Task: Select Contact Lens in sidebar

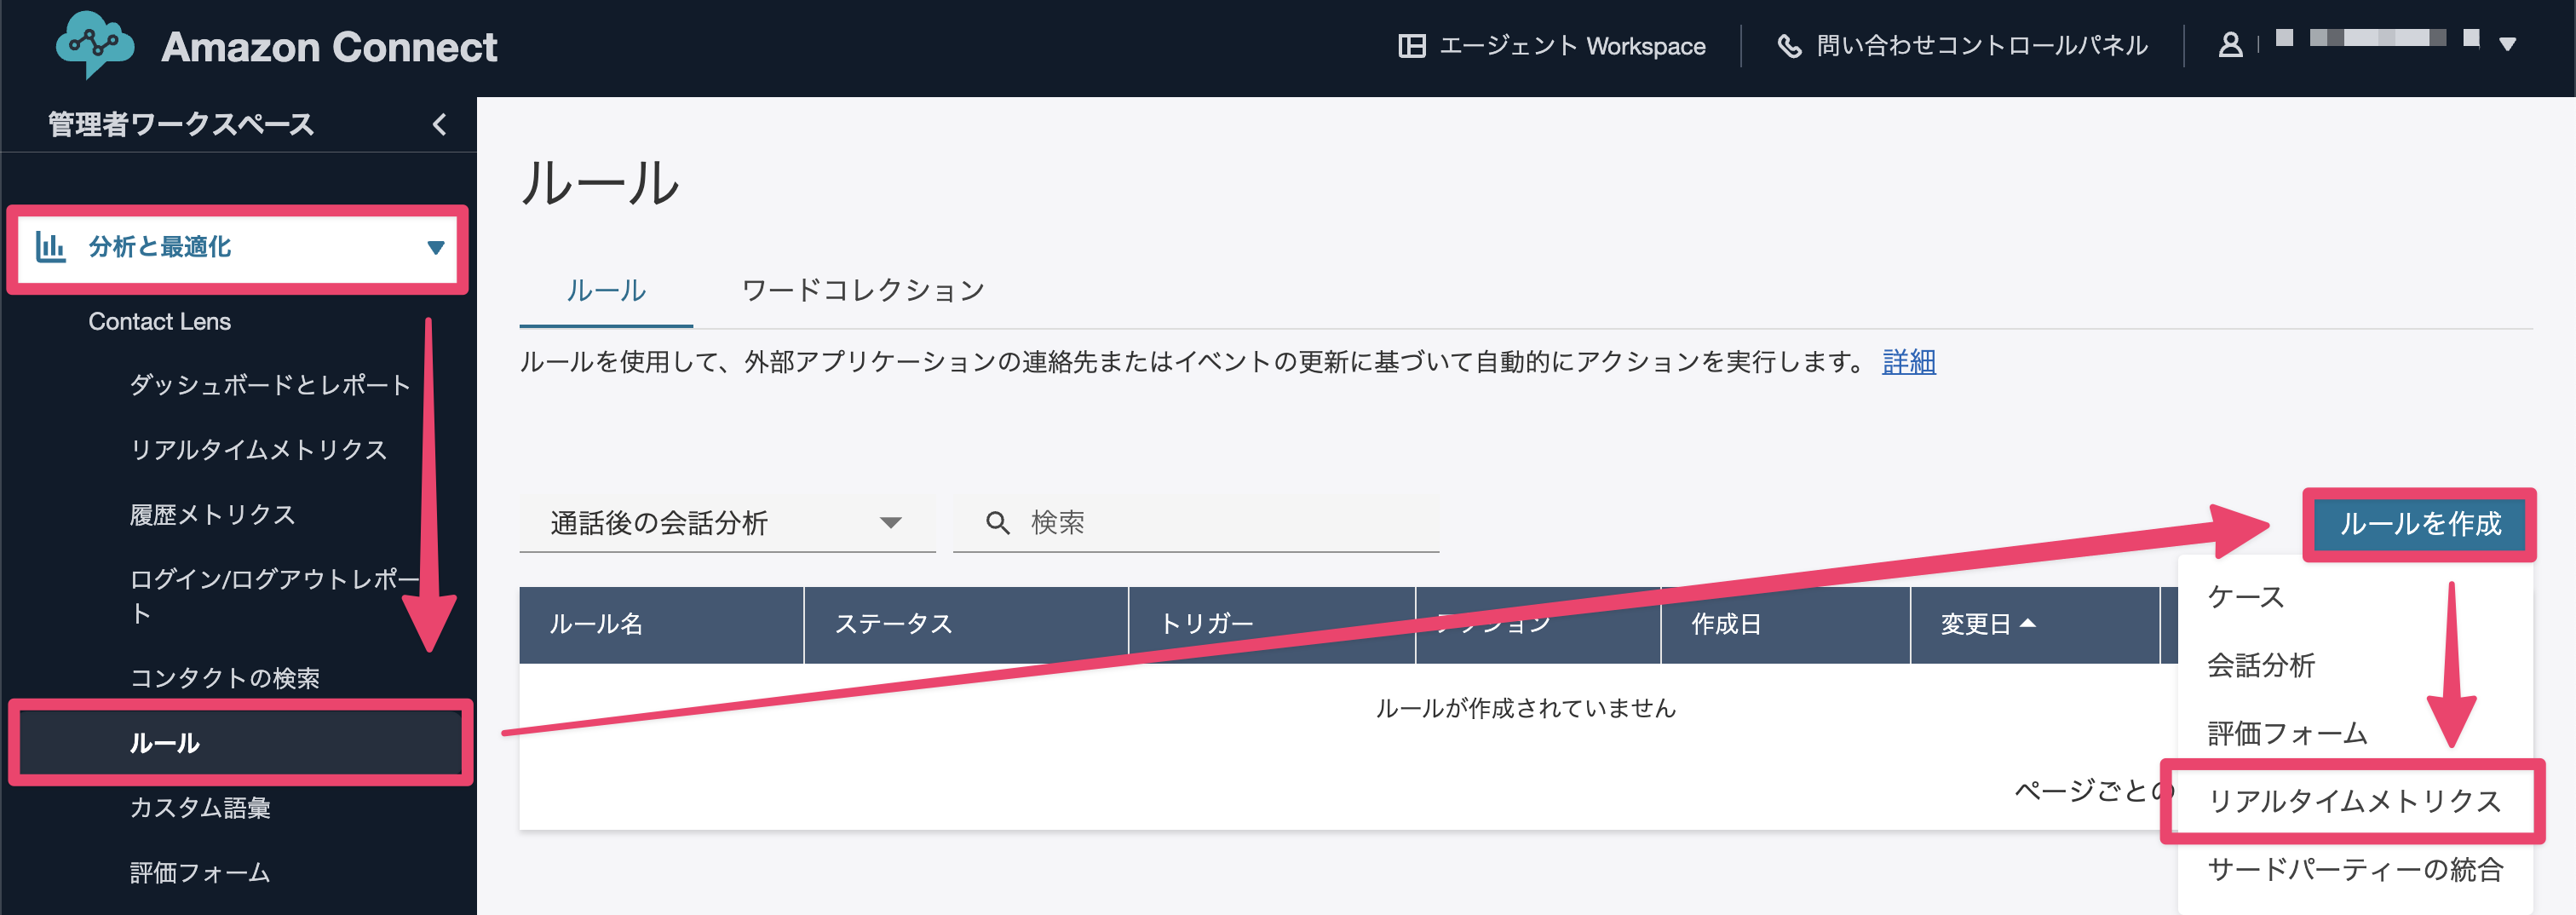Action: [159, 322]
